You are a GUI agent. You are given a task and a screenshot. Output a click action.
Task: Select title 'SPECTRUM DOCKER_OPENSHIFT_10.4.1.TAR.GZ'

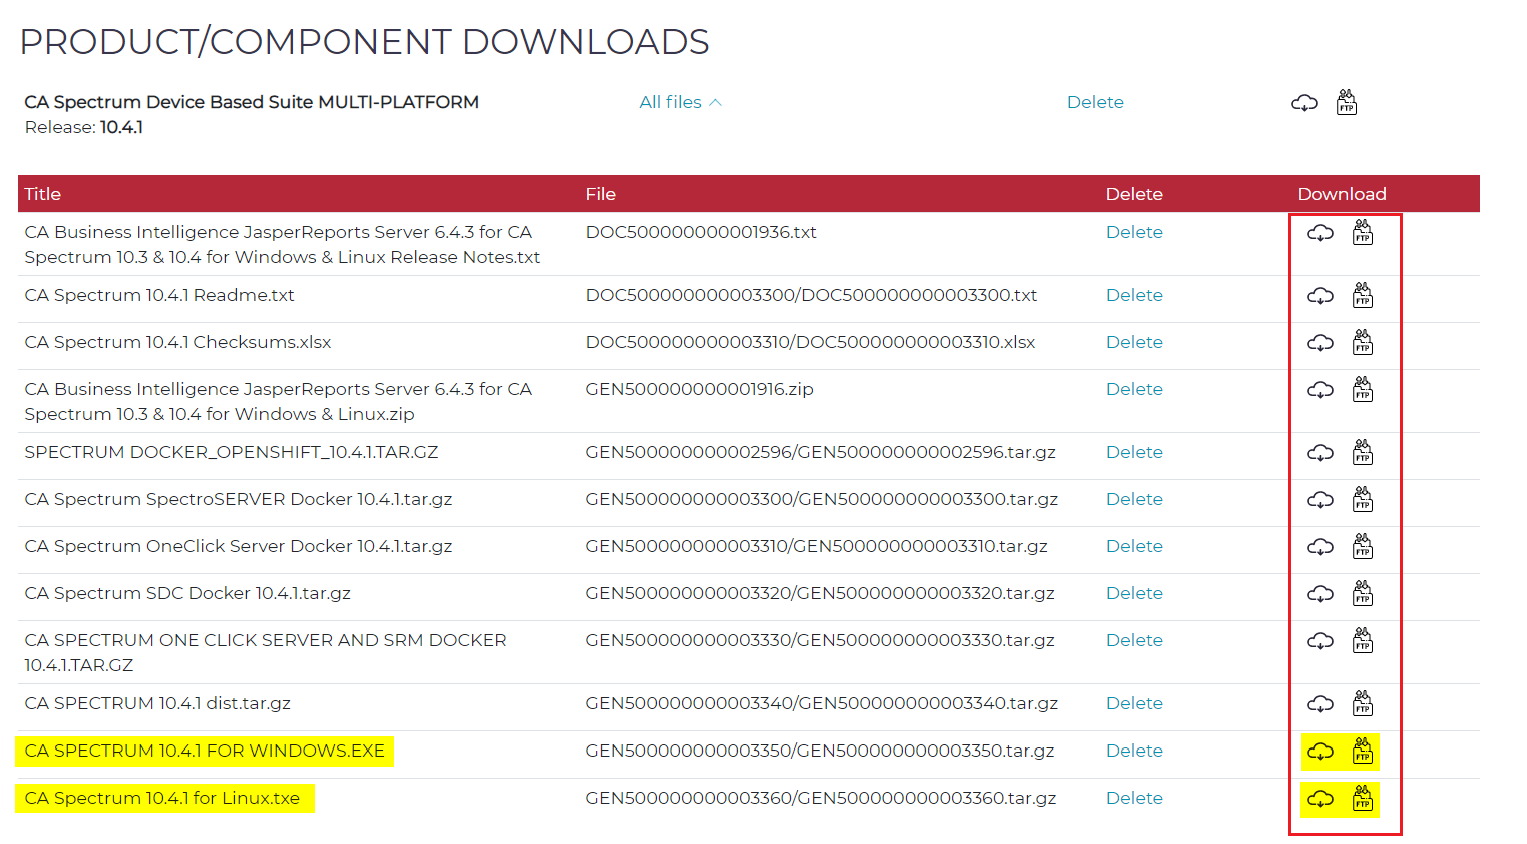232,452
